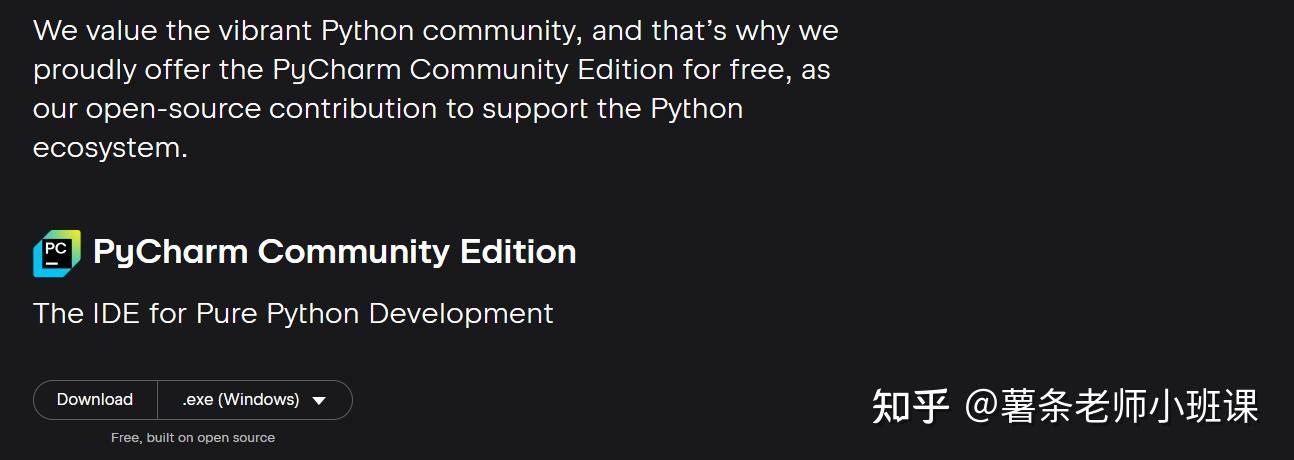Click the PyCharm PC logo icon
Image resolution: width=1294 pixels, height=460 pixels.
[x=56, y=252]
